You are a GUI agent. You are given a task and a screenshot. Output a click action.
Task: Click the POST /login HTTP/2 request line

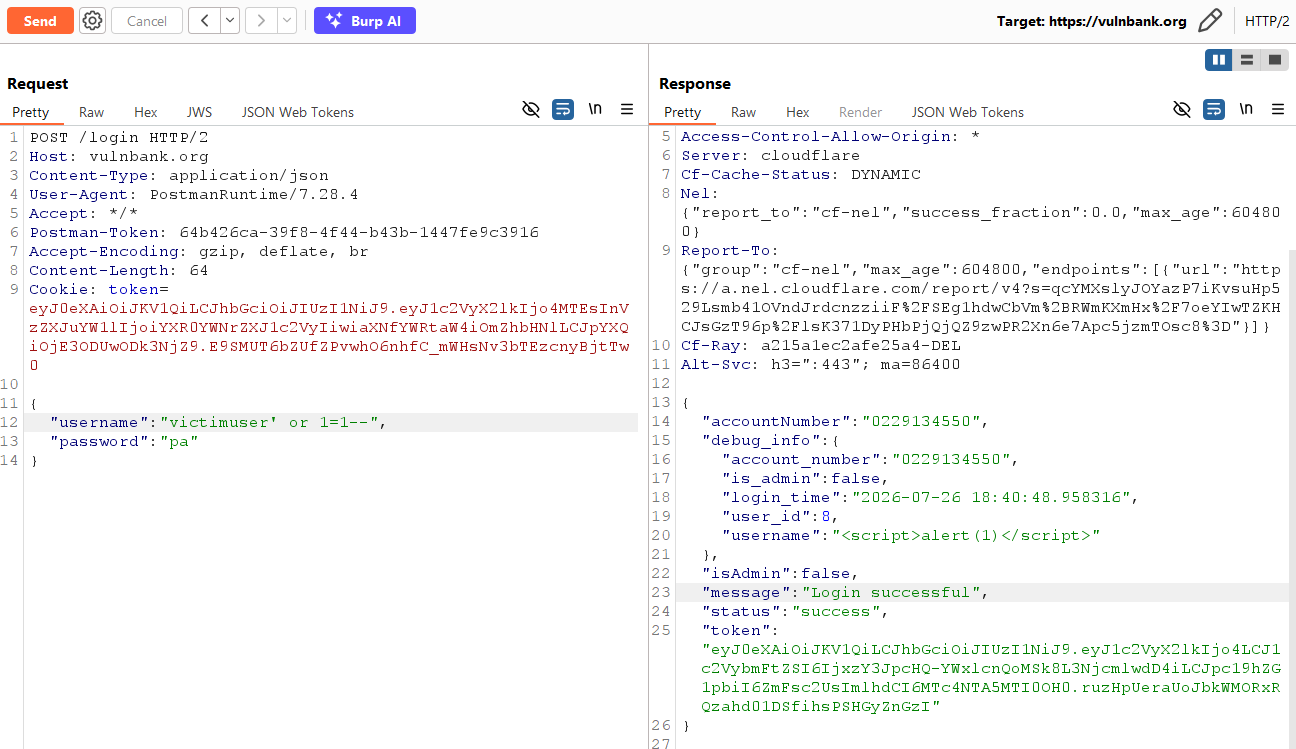[119, 137]
